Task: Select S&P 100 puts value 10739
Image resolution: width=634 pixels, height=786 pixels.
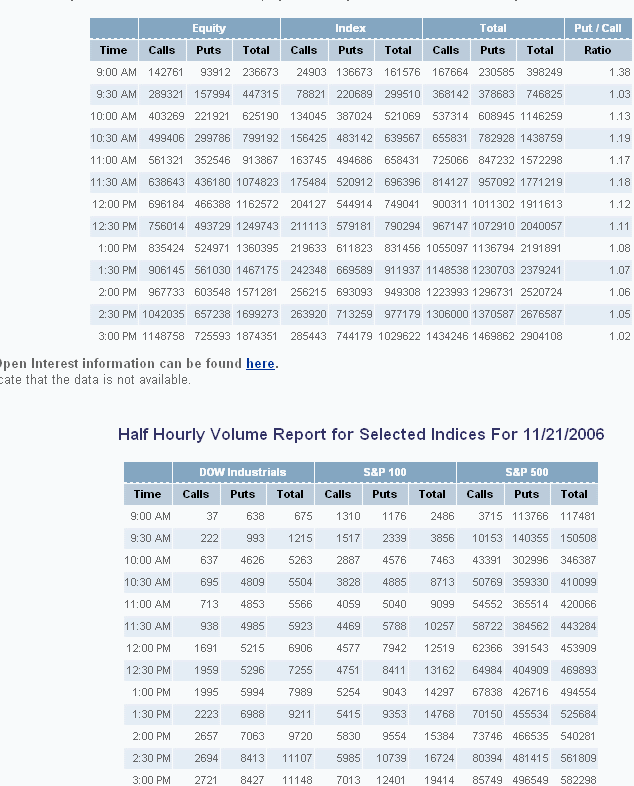Action: pos(391,758)
